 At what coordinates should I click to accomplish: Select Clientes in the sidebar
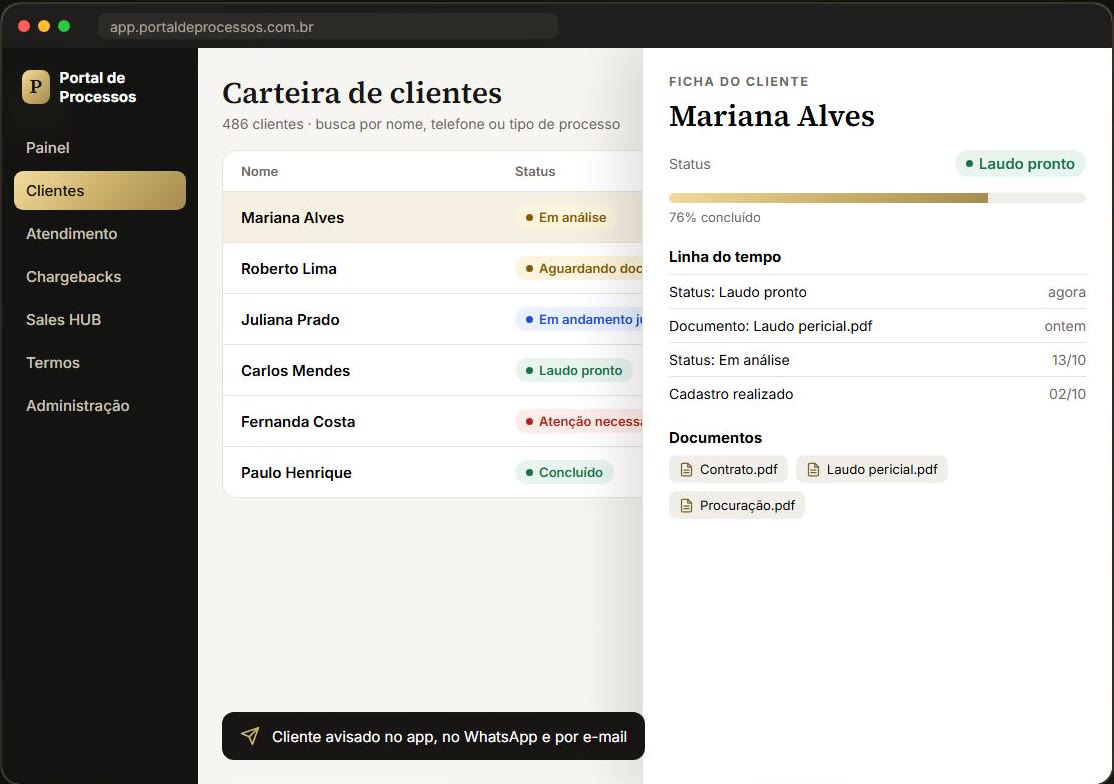99,190
